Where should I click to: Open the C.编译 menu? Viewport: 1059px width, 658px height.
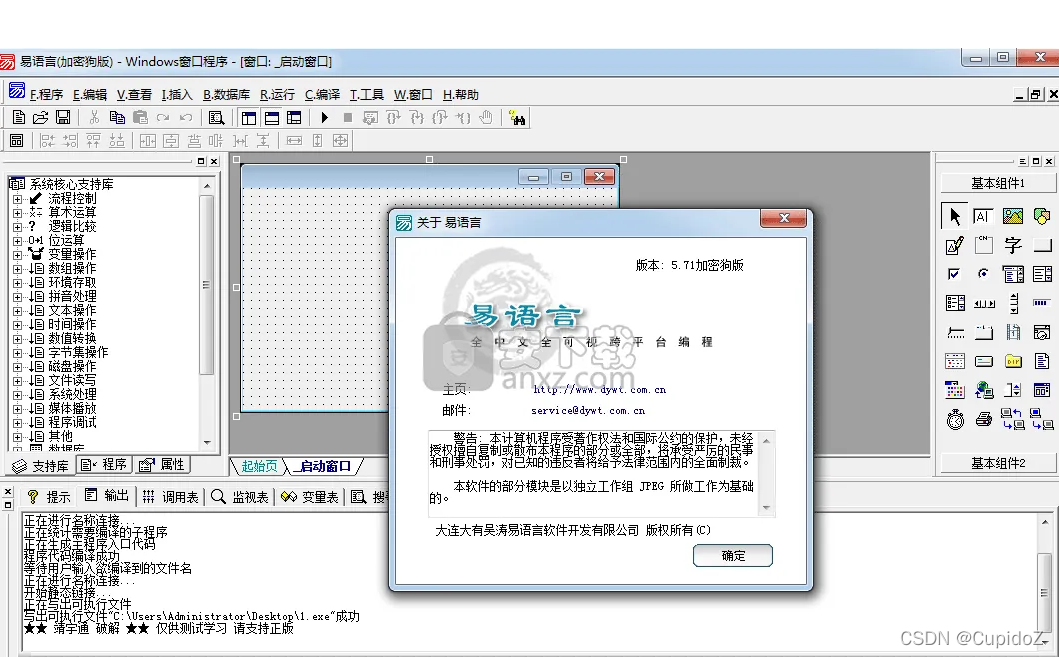click(322, 95)
